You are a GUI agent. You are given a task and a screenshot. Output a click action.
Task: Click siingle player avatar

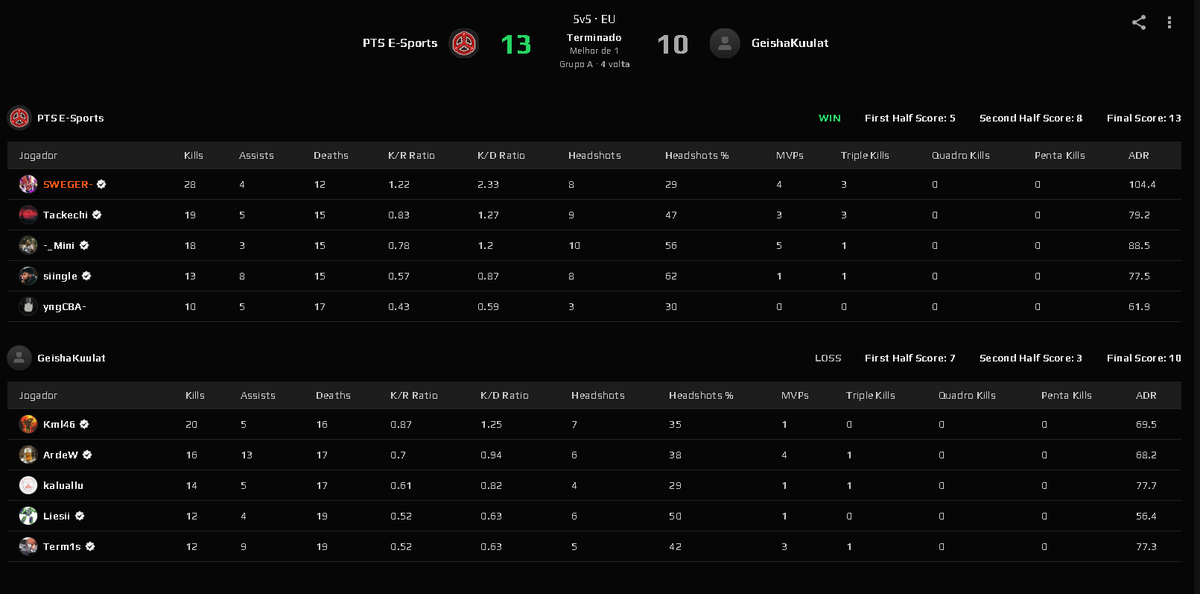click(x=28, y=276)
